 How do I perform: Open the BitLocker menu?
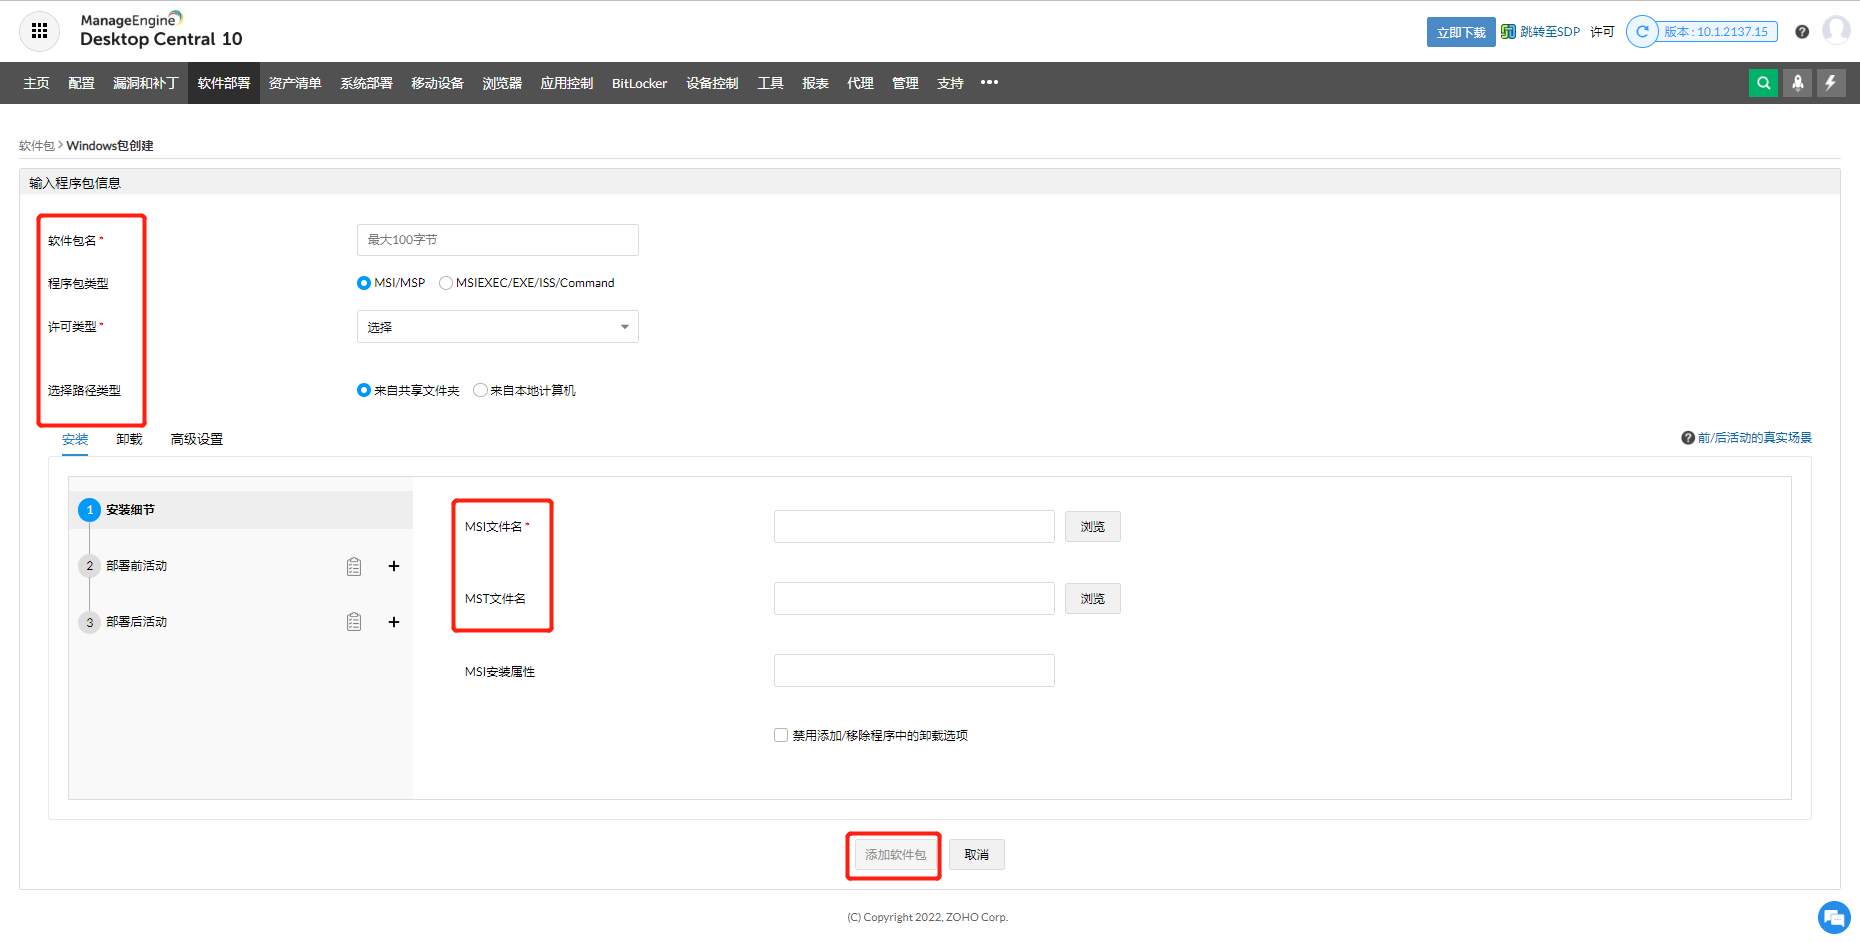click(640, 83)
